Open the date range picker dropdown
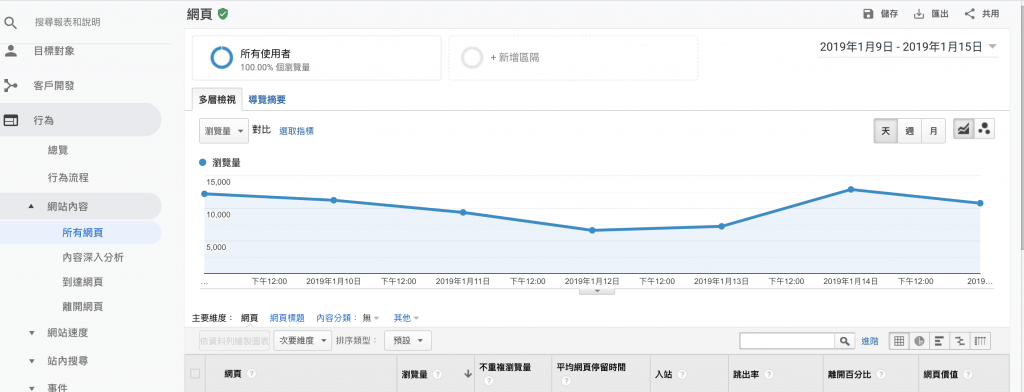Viewport: 1024px width, 392px height. 908,46
